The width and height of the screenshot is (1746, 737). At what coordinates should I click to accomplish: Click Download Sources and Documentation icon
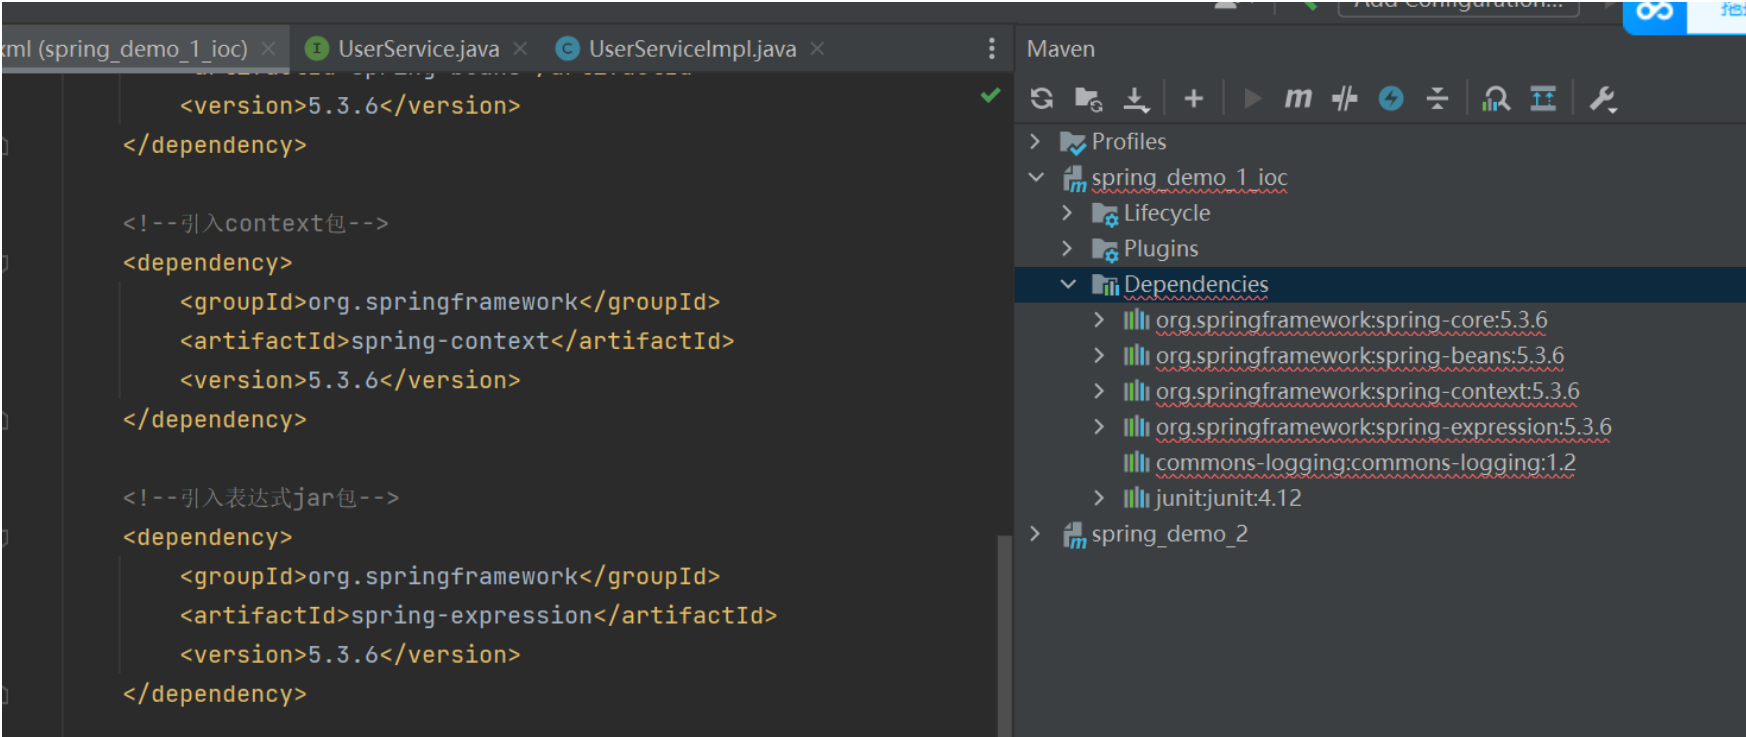pyautogui.click(x=1136, y=98)
